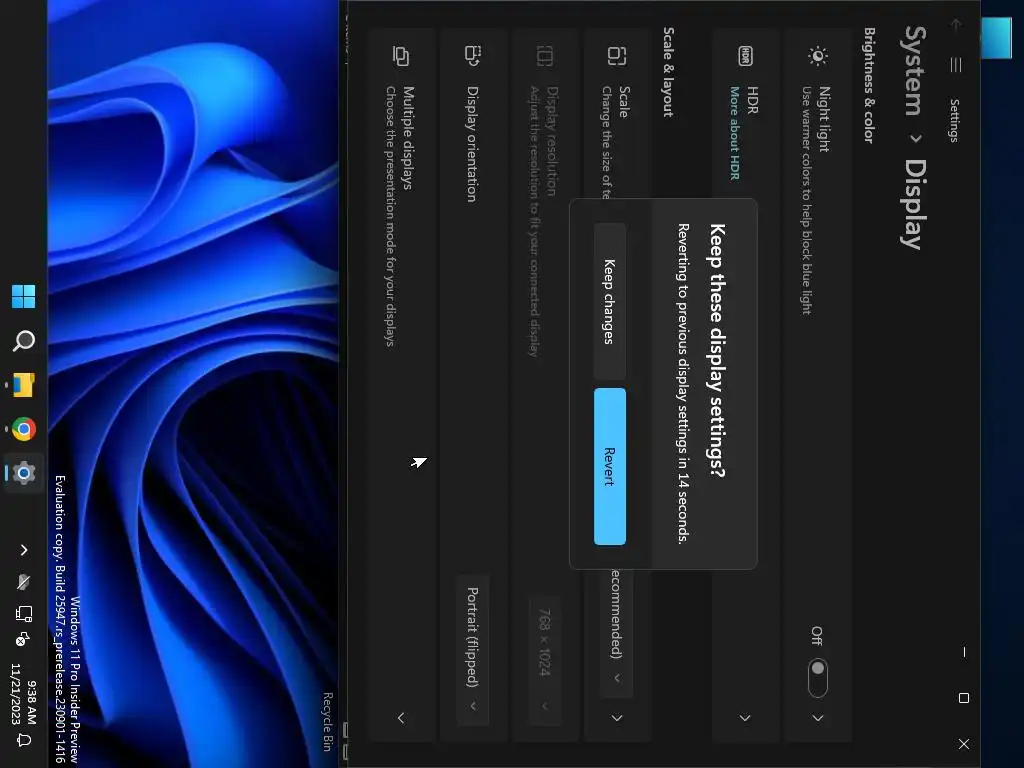This screenshot has height=768, width=1024.
Task: Open taskbar Search
Action: pos(24,340)
